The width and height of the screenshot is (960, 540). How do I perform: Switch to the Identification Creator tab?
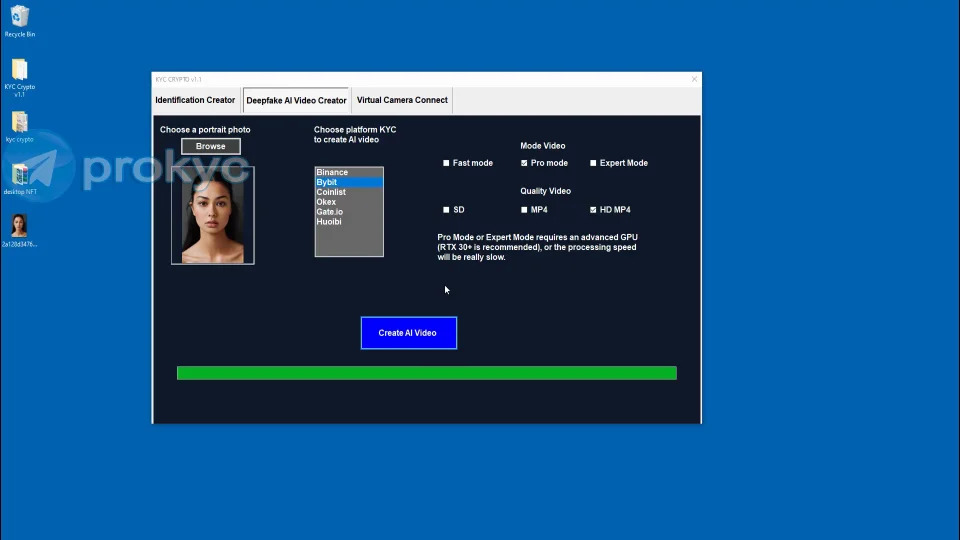195,100
